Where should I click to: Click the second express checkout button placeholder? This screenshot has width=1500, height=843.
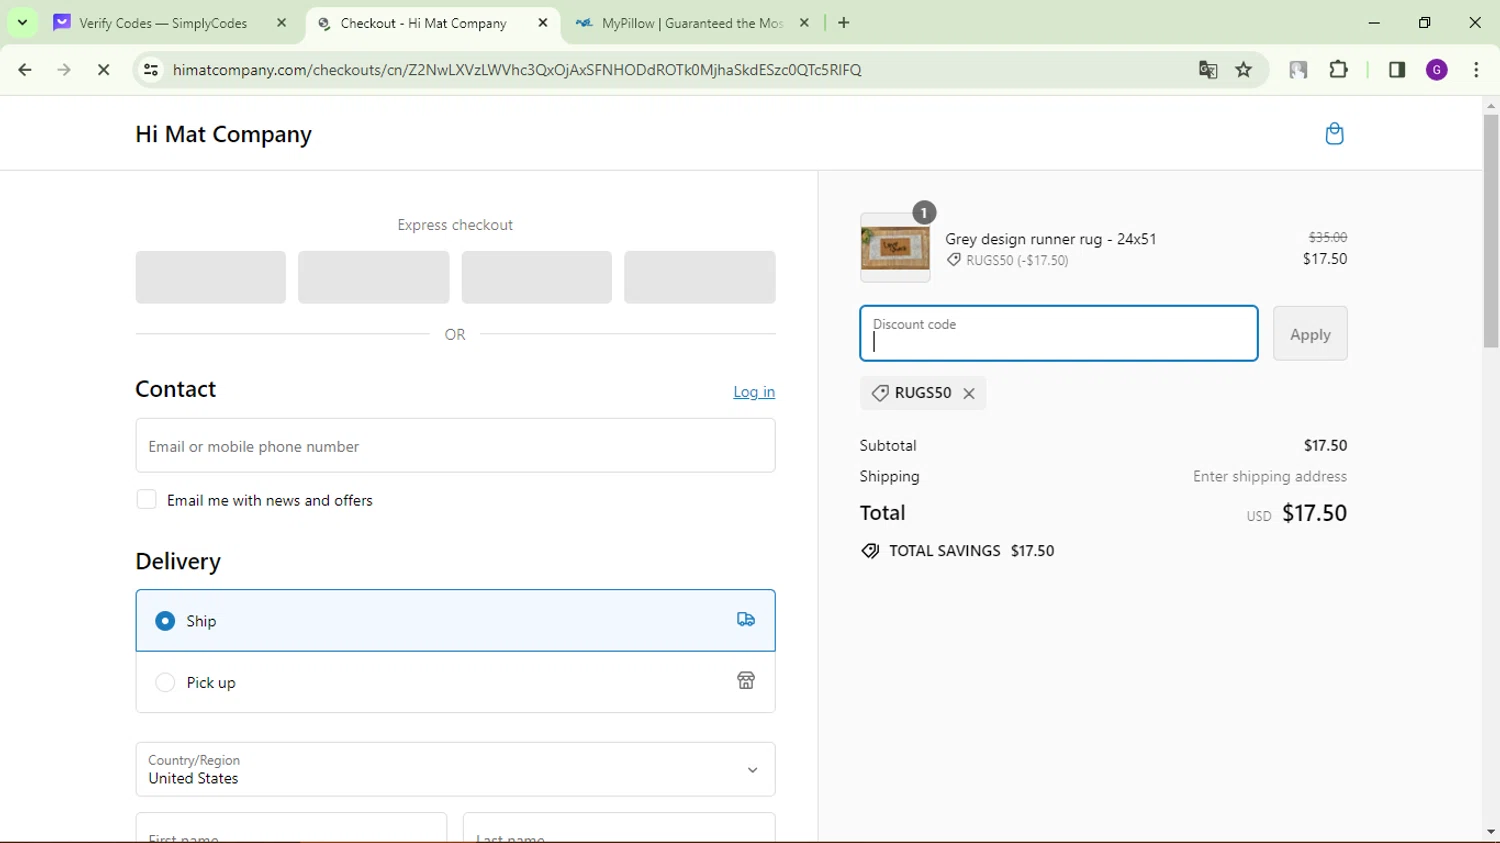point(374,277)
